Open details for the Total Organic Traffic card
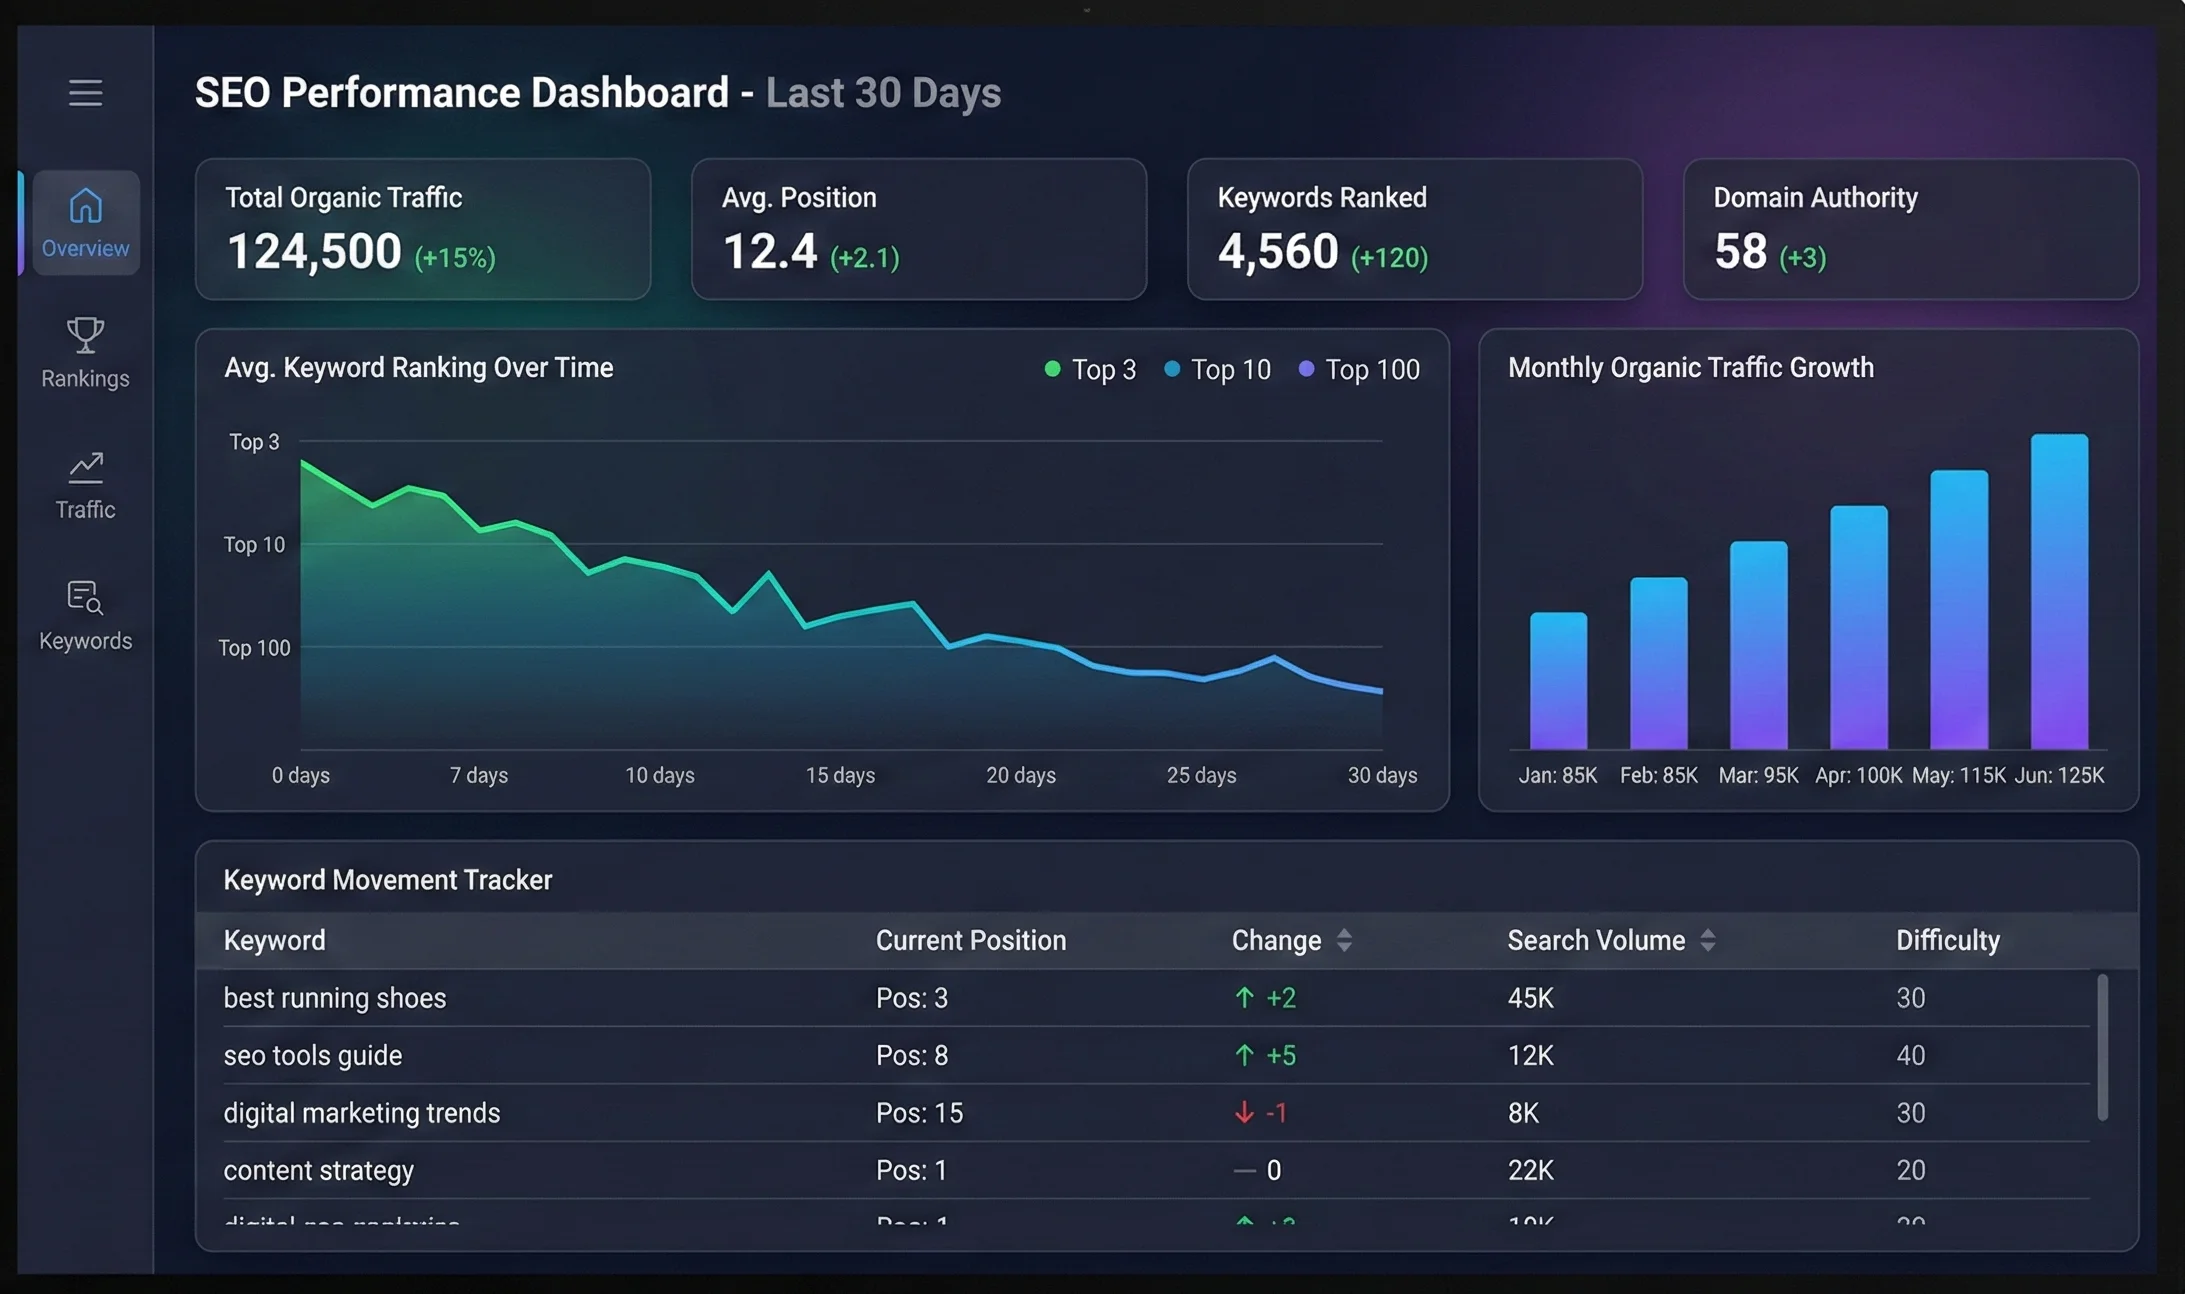Image resolution: width=2185 pixels, height=1294 pixels. (x=423, y=229)
